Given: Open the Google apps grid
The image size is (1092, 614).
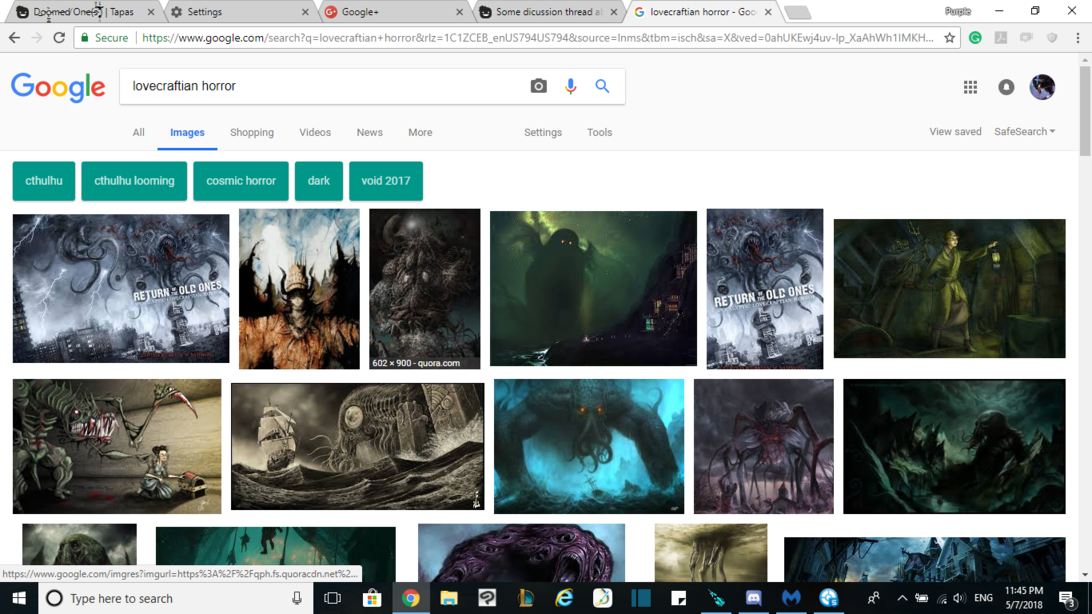Looking at the screenshot, I should [x=970, y=87].
